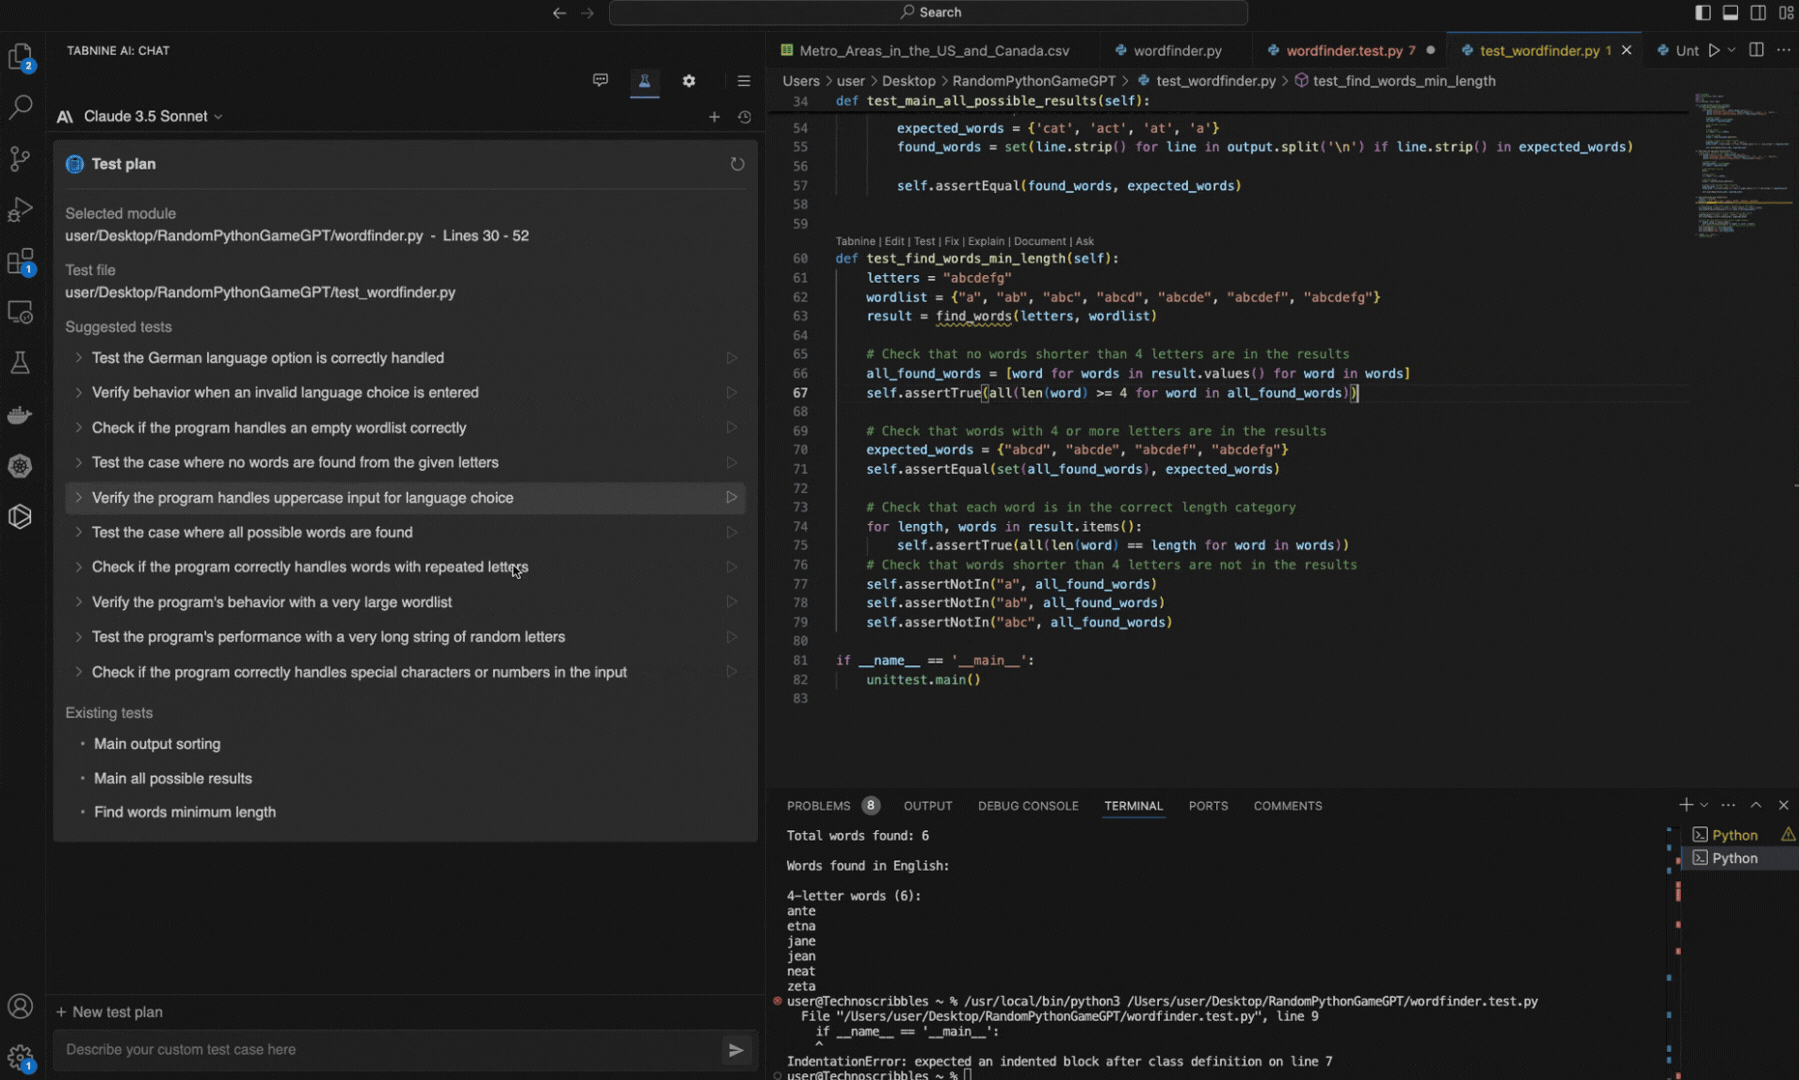Open chat history clock icon
The width and height of the screenshot is (1799, 1080).
(x=744, y=117)
